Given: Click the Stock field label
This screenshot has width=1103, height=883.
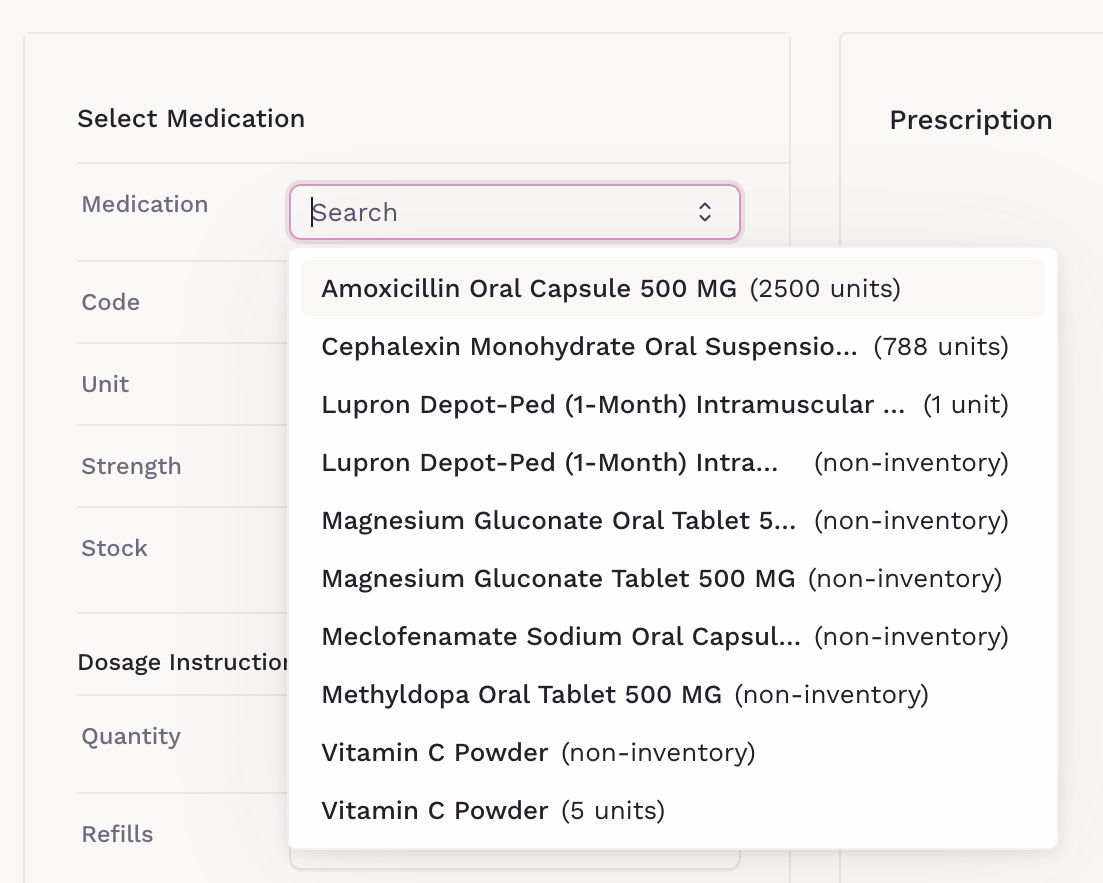Looking at the screenshot, I should (x=114, y=548).
